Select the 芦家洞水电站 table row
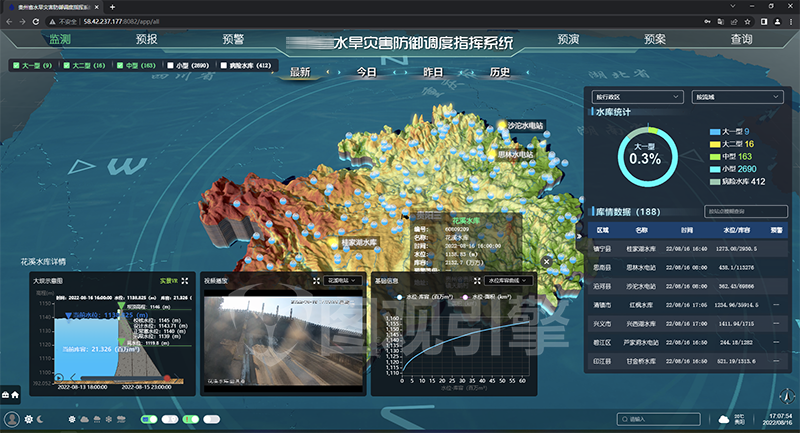Viewport: 800px width, 433px height. pyautogui.click(x=687, y=343)
